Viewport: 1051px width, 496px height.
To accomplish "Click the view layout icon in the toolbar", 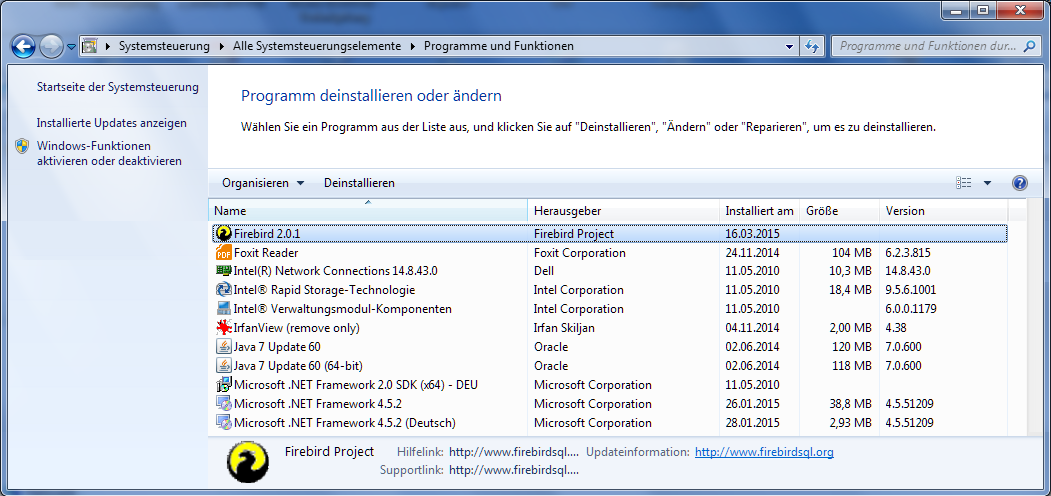I will [x=964, y=183].
